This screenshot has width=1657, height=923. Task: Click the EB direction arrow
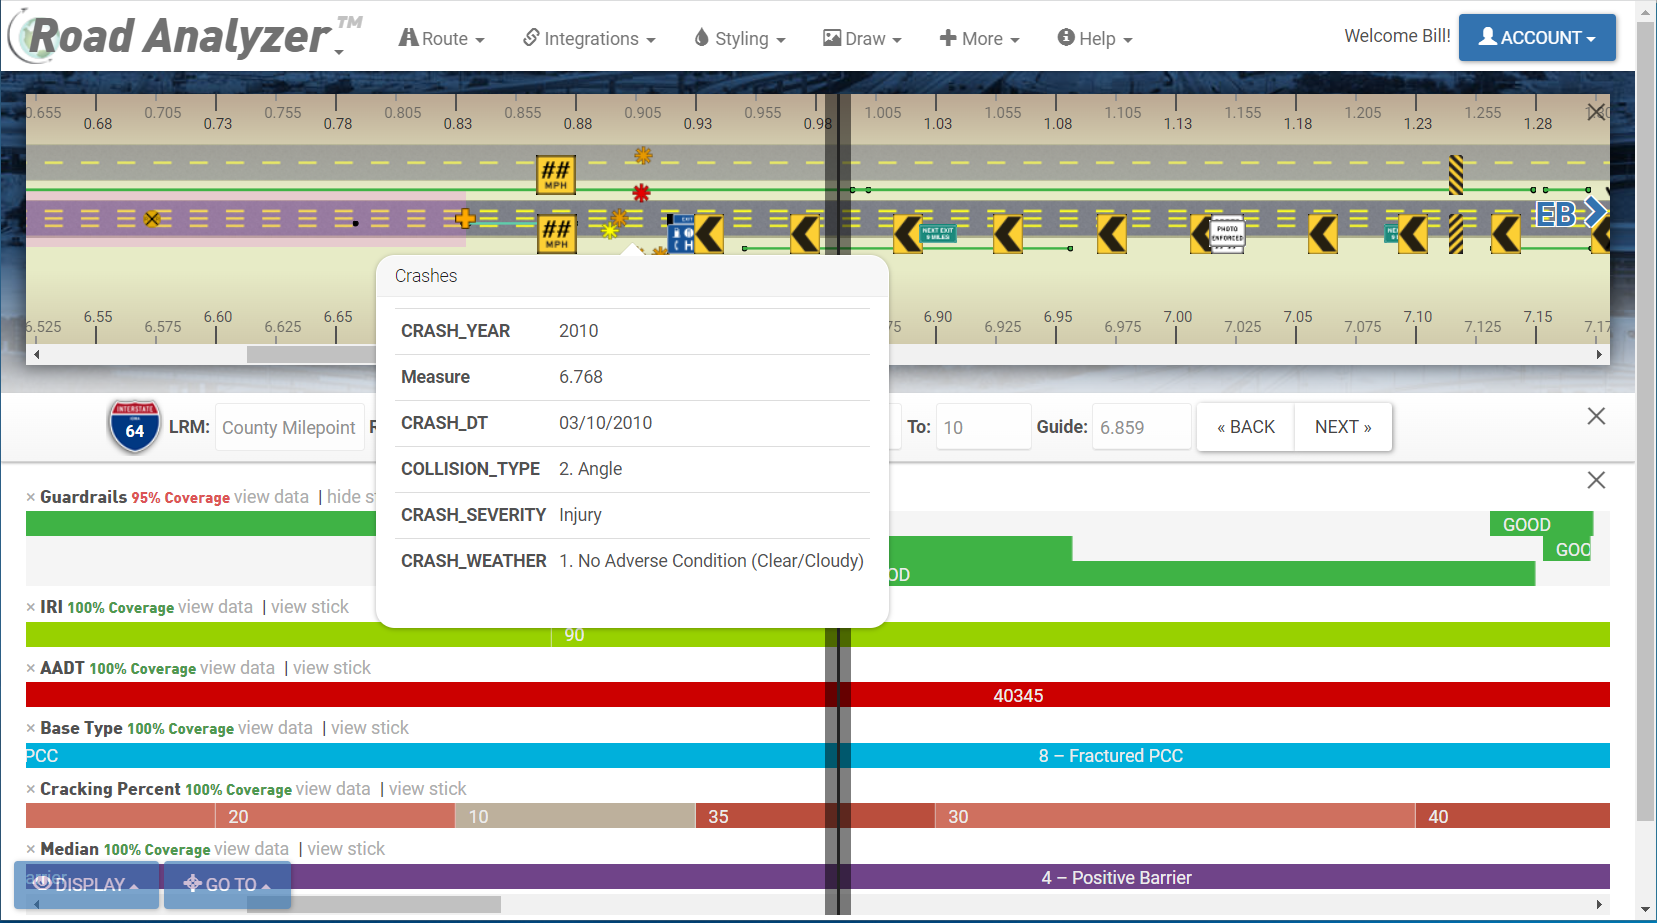1571,213
